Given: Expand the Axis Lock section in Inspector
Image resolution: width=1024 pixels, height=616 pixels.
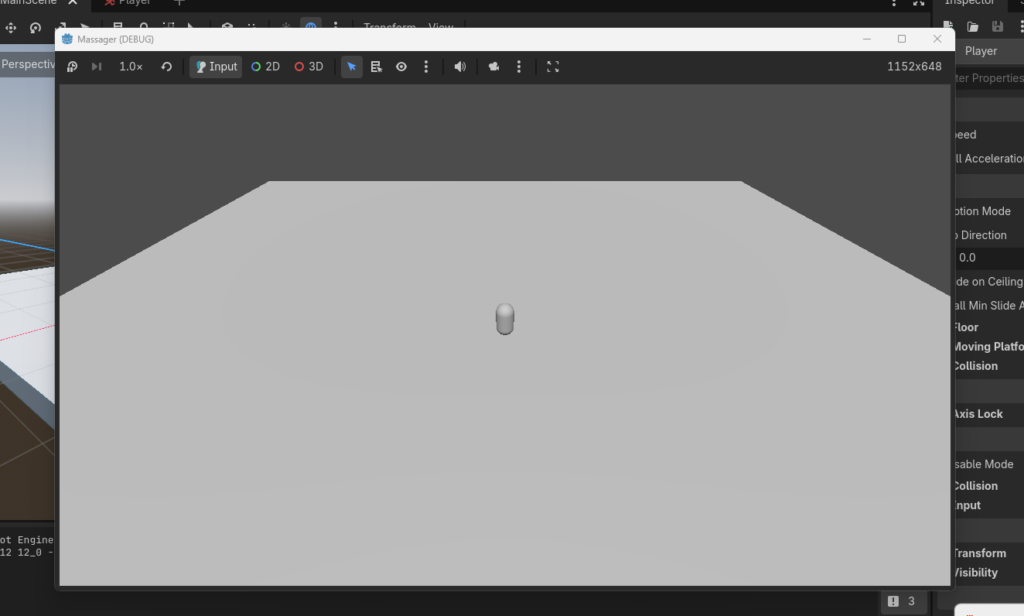Looking at the screenshot, I should (x=978, y=414).
